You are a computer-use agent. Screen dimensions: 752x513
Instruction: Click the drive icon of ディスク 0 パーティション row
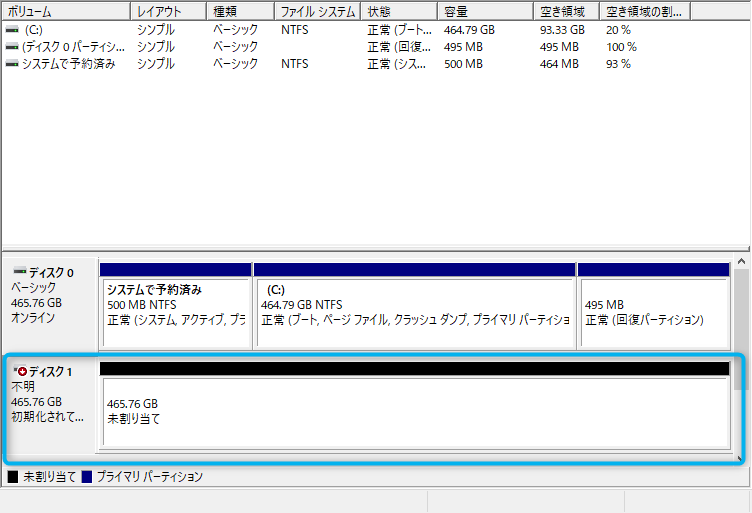tap(12, 47)
